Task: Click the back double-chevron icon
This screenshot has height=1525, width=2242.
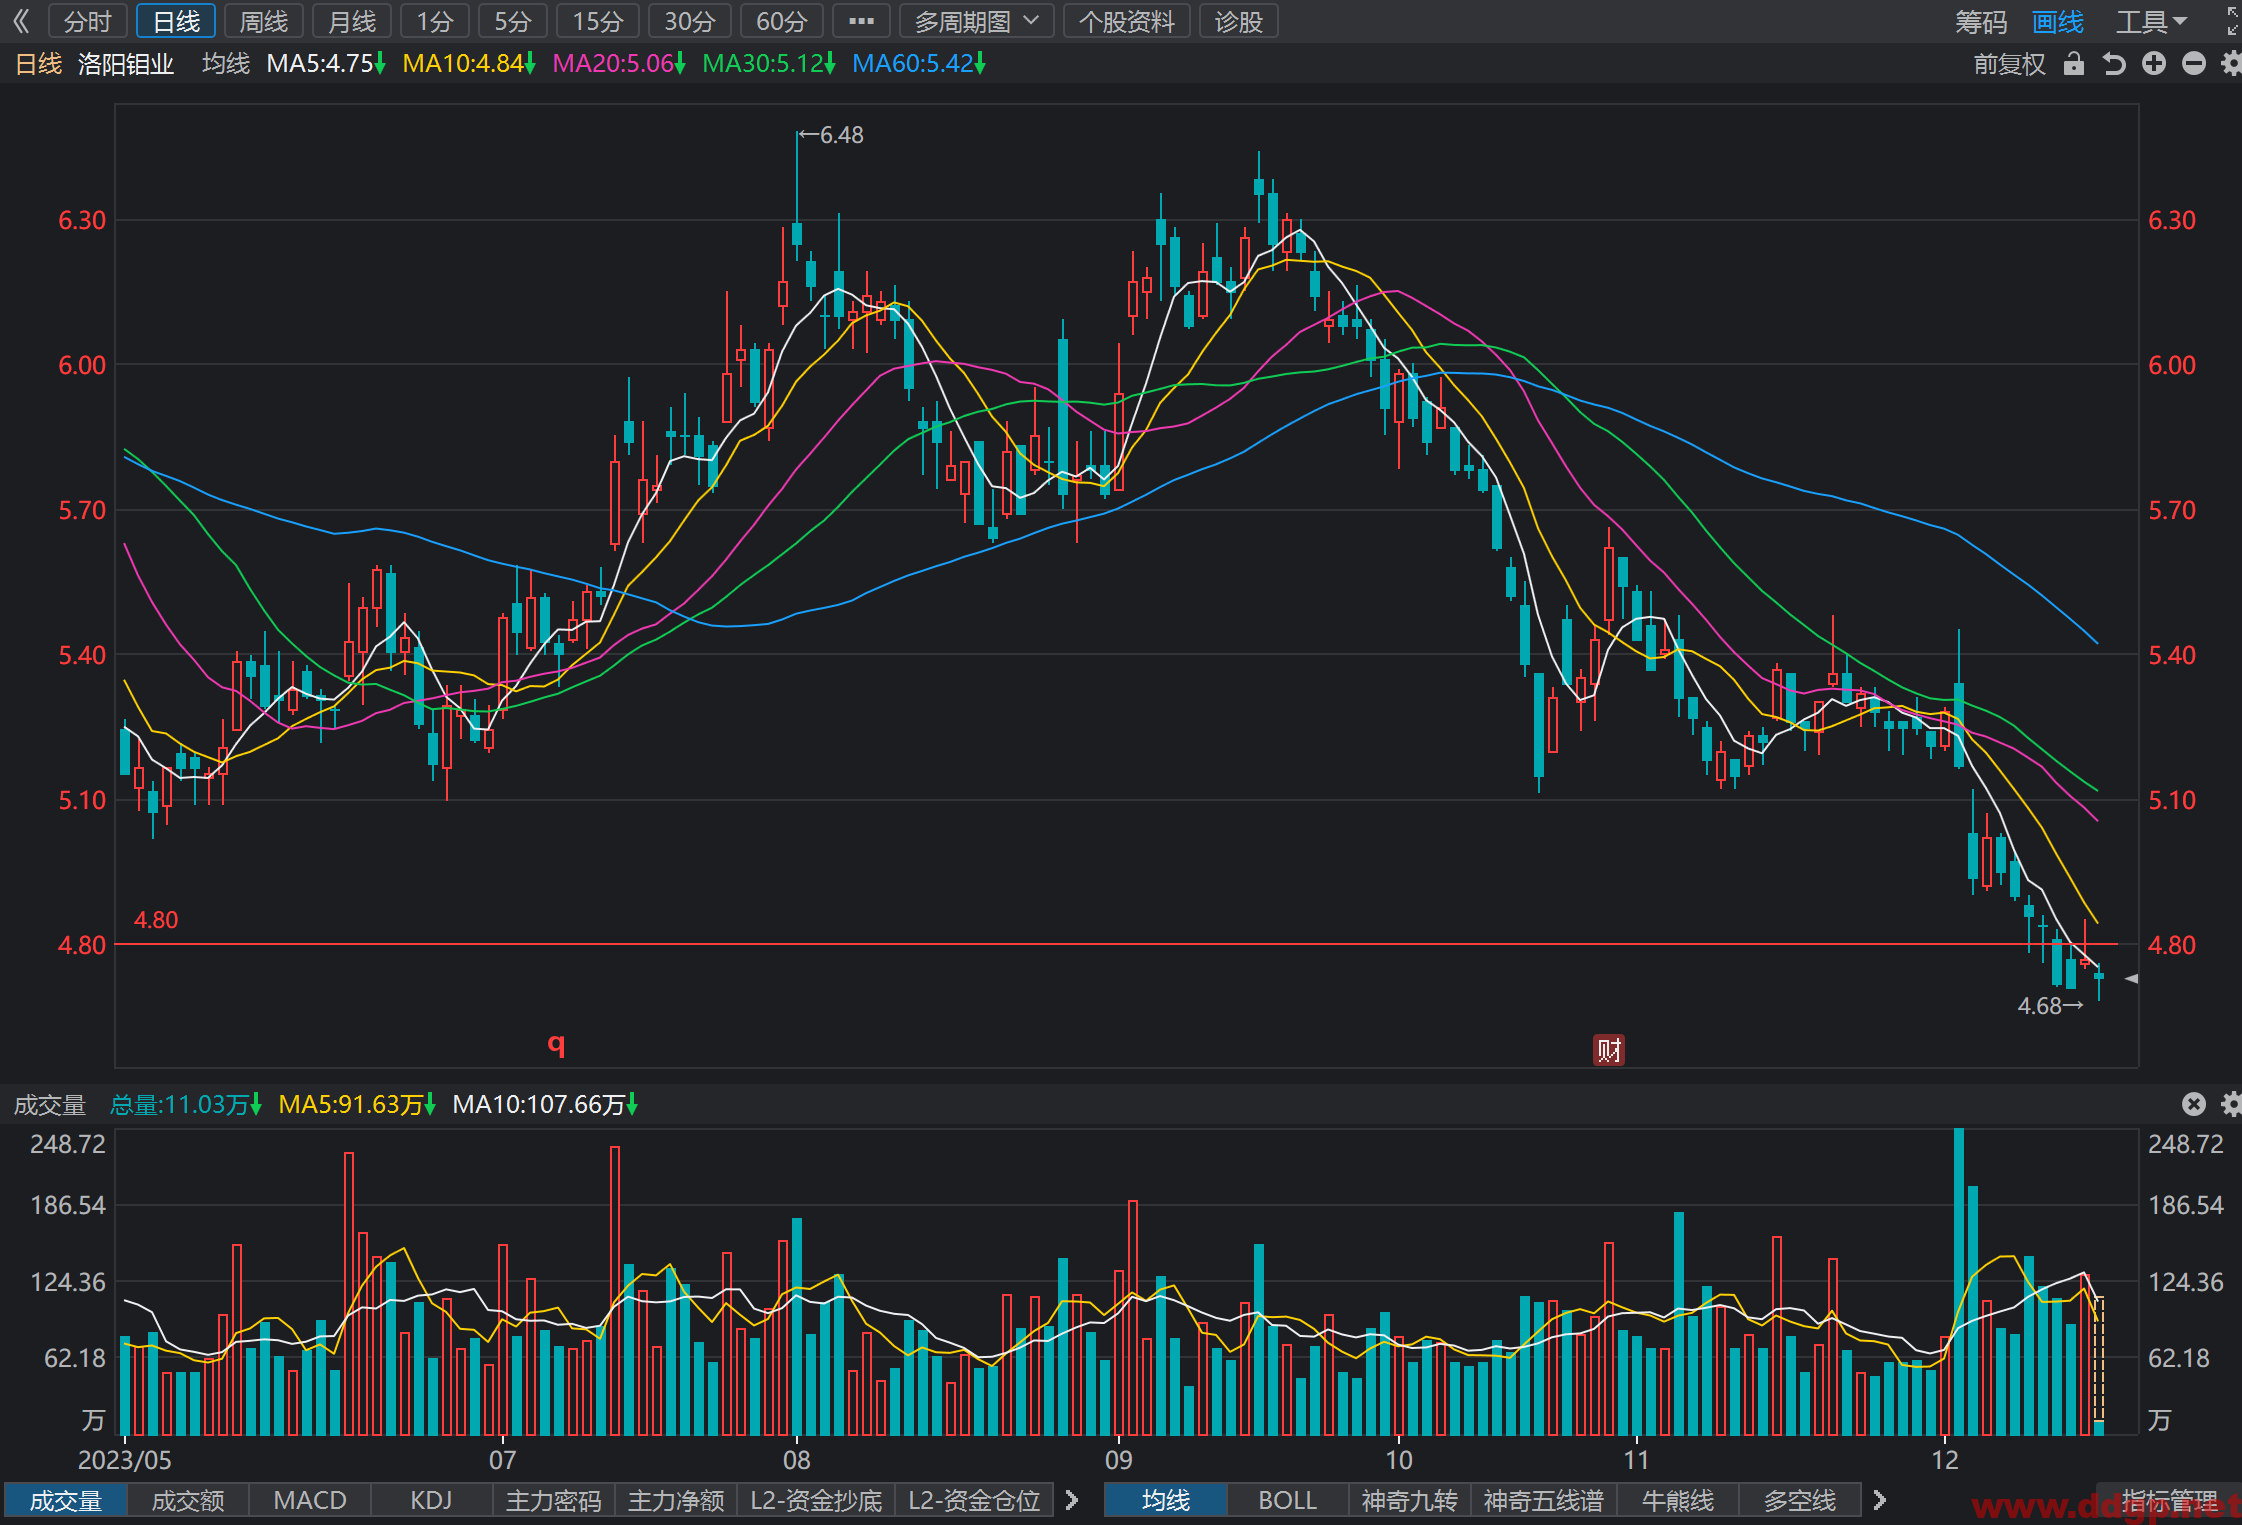Action: click(21, 21)
